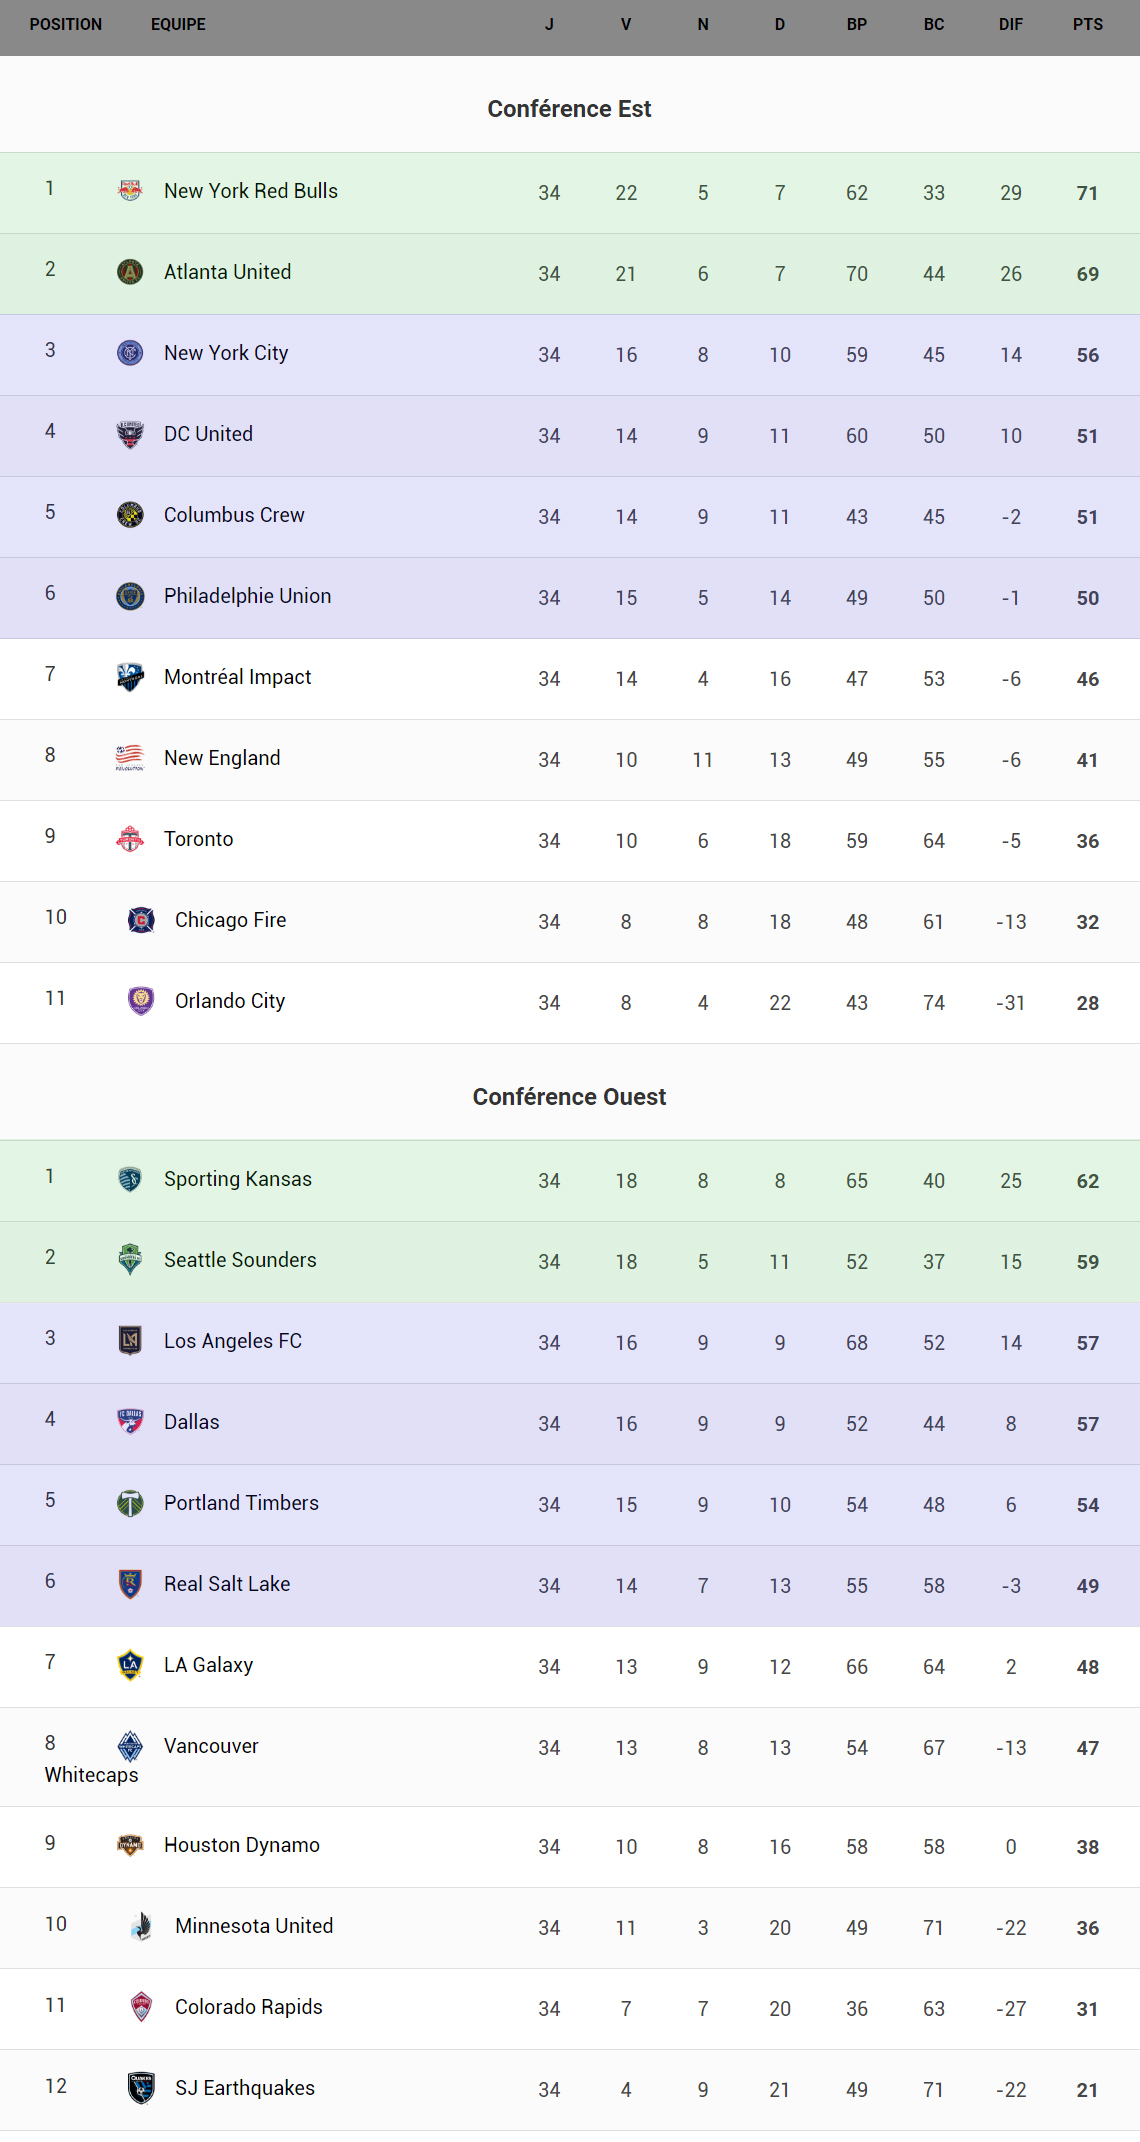Click the LA Galaxy team logo

point(130,1664)
